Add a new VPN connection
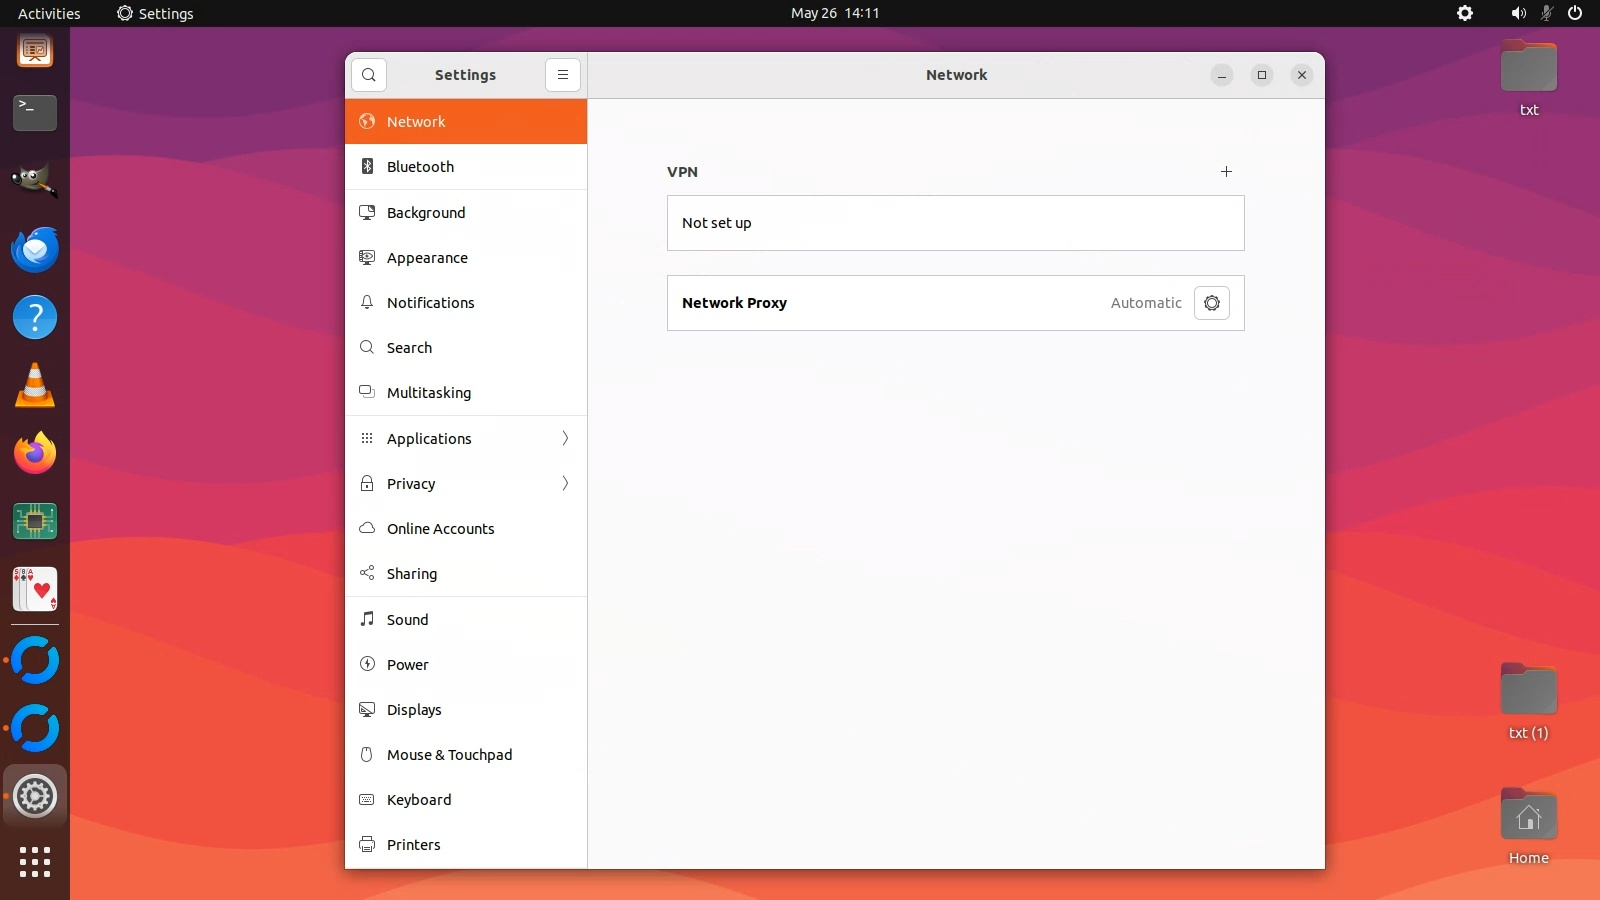The image size is (1600, 900). 1226,172
